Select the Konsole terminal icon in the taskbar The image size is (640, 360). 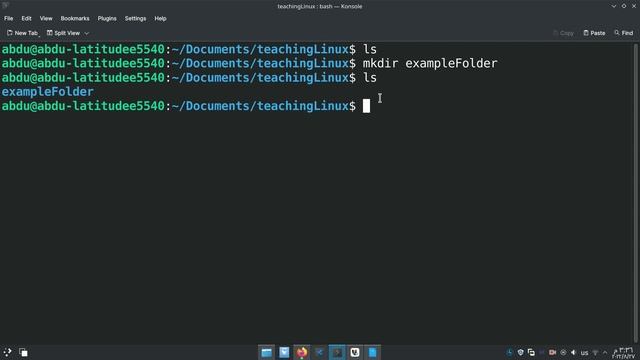[x=337, y=352]
